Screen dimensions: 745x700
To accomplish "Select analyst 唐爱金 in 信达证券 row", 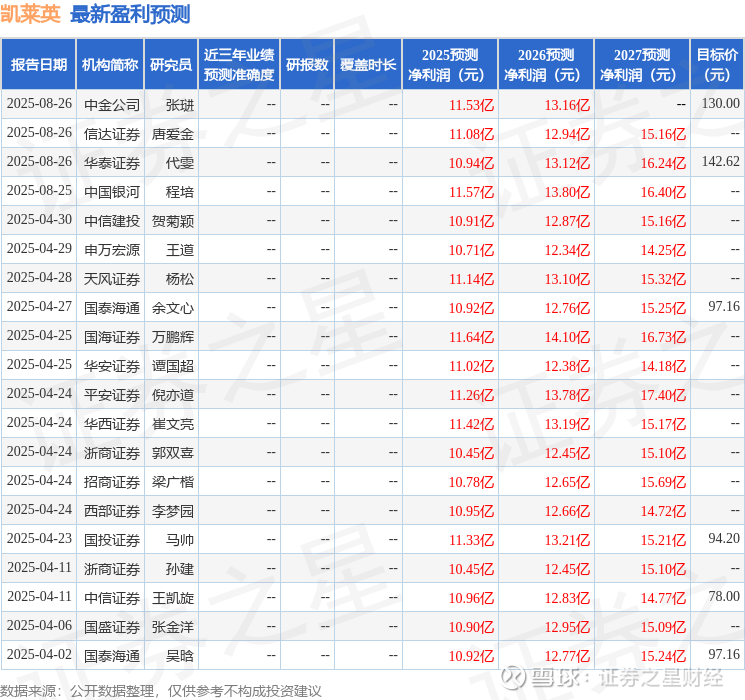I will [x=172, y=134].
